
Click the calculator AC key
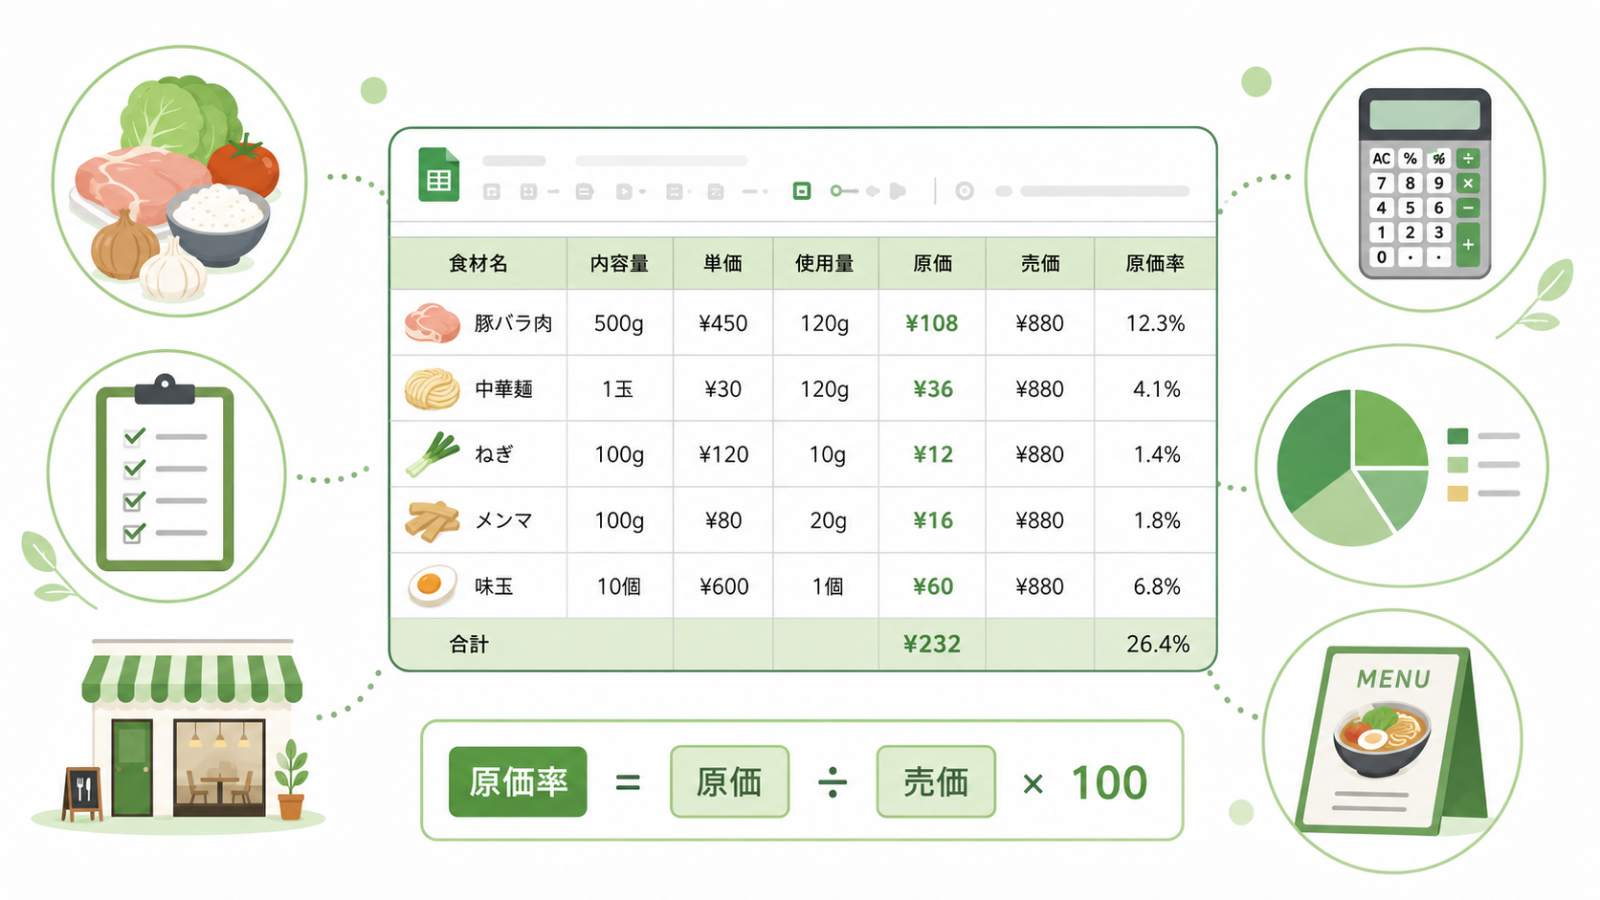[x=1381, y=158]
